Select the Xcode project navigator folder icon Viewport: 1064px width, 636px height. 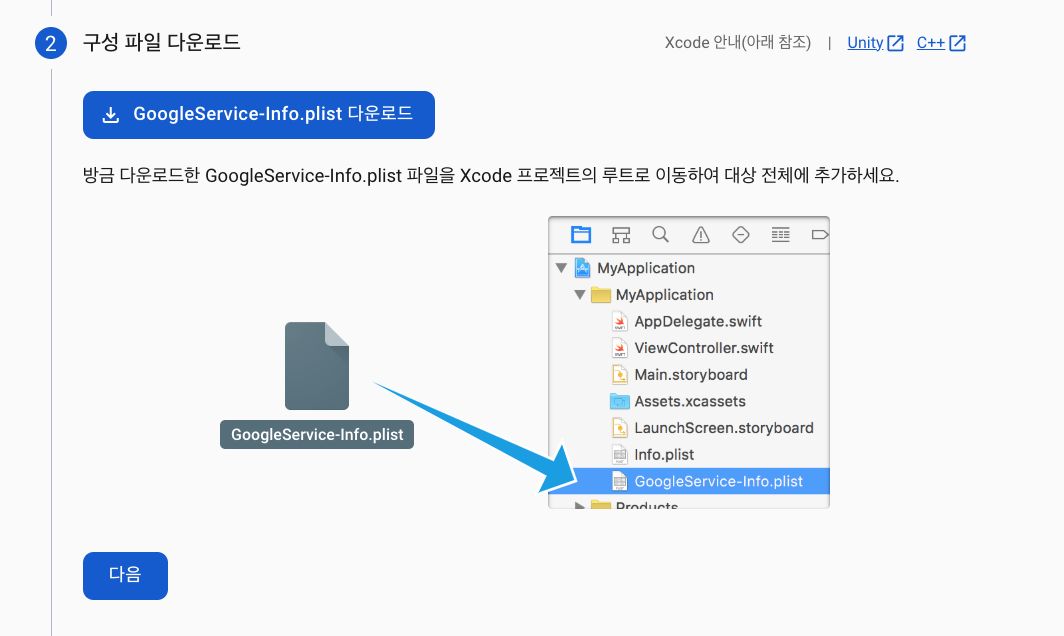581,235
